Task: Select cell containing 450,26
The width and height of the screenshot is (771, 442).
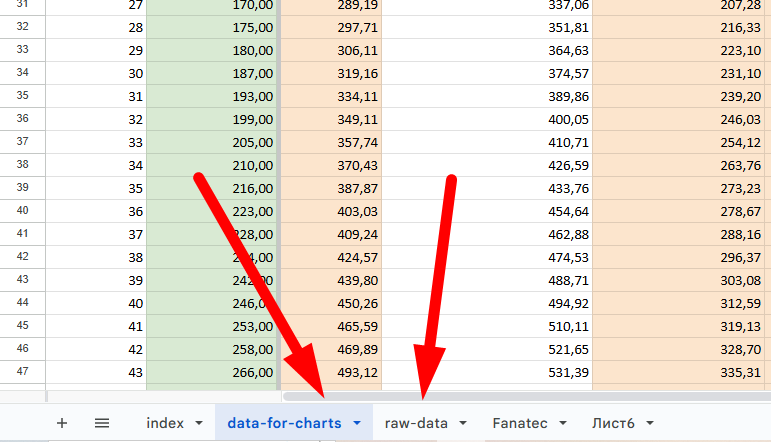Action: (x=331, y=303)
